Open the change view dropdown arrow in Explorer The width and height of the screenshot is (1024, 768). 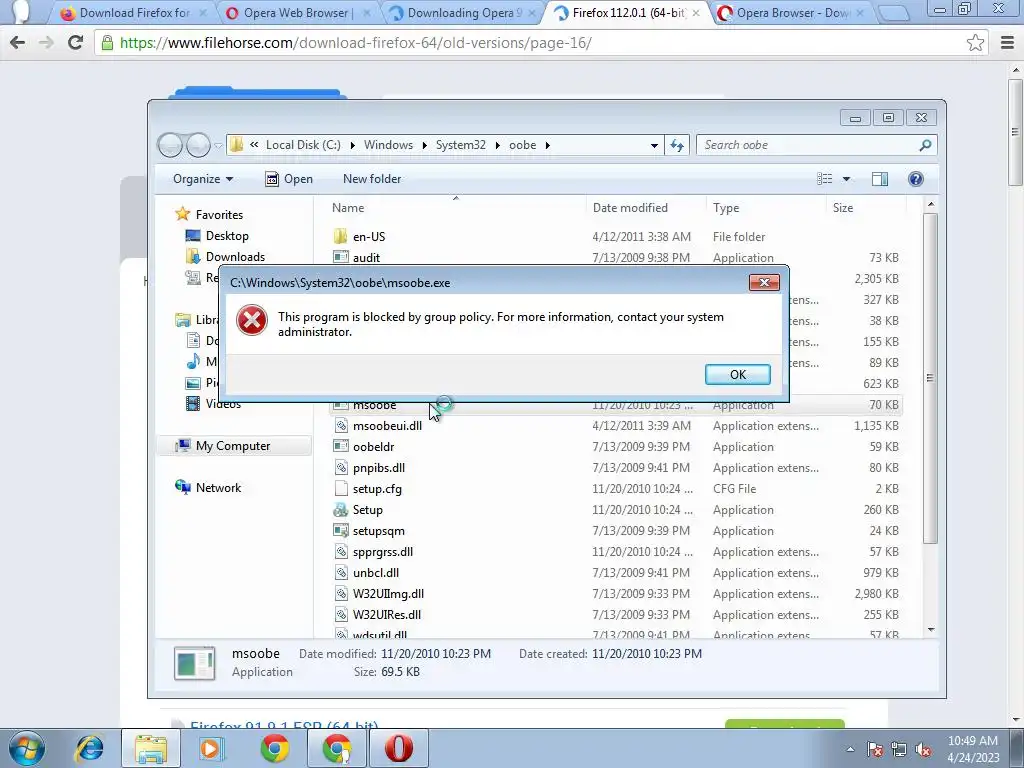click(x=846, y=179)
